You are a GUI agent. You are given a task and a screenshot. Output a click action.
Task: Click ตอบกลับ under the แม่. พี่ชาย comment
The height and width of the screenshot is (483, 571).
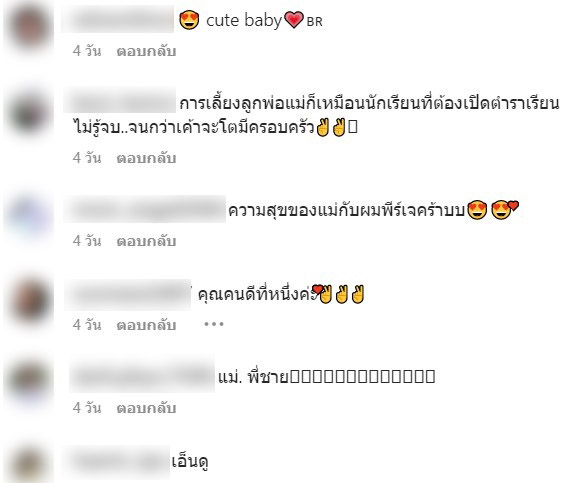[x=146, y=408]
